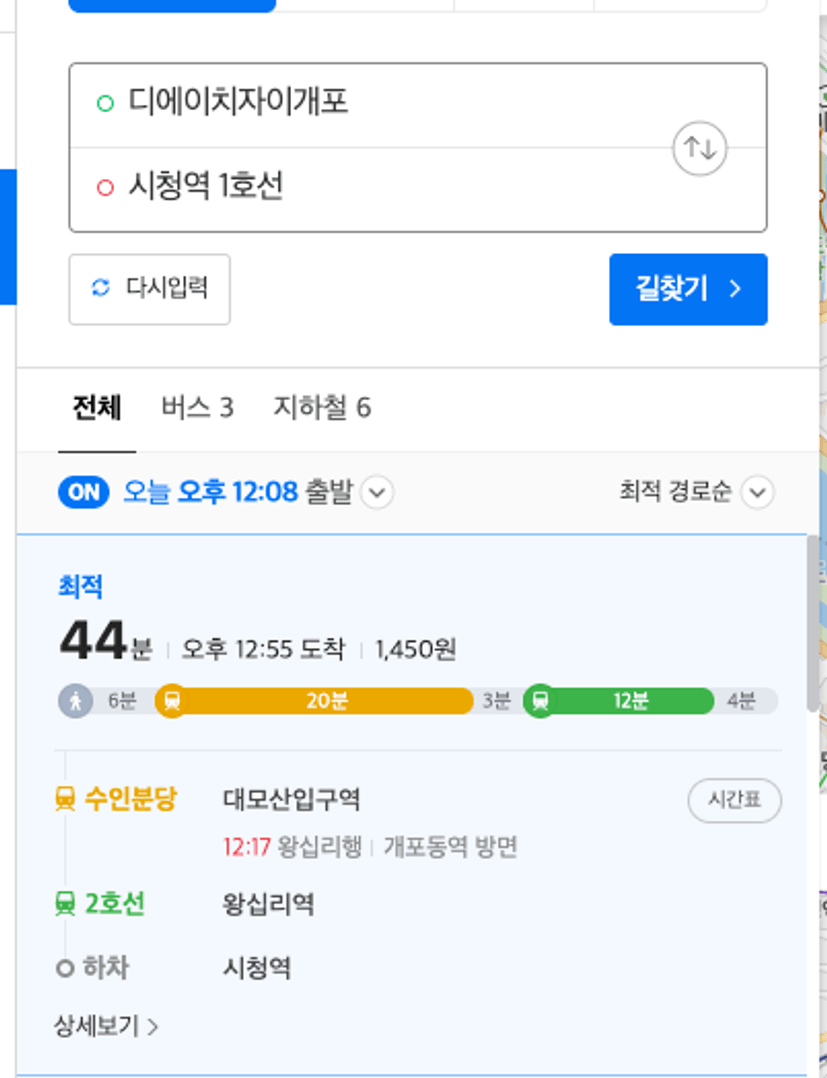
Task: Click the 수인분당 line train icon
Action: click(65, 800)
